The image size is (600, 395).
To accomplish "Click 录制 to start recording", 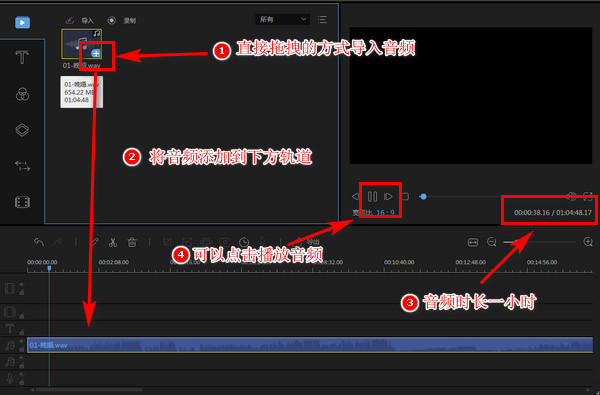I will pyautogui.click(x=122, y=21).
